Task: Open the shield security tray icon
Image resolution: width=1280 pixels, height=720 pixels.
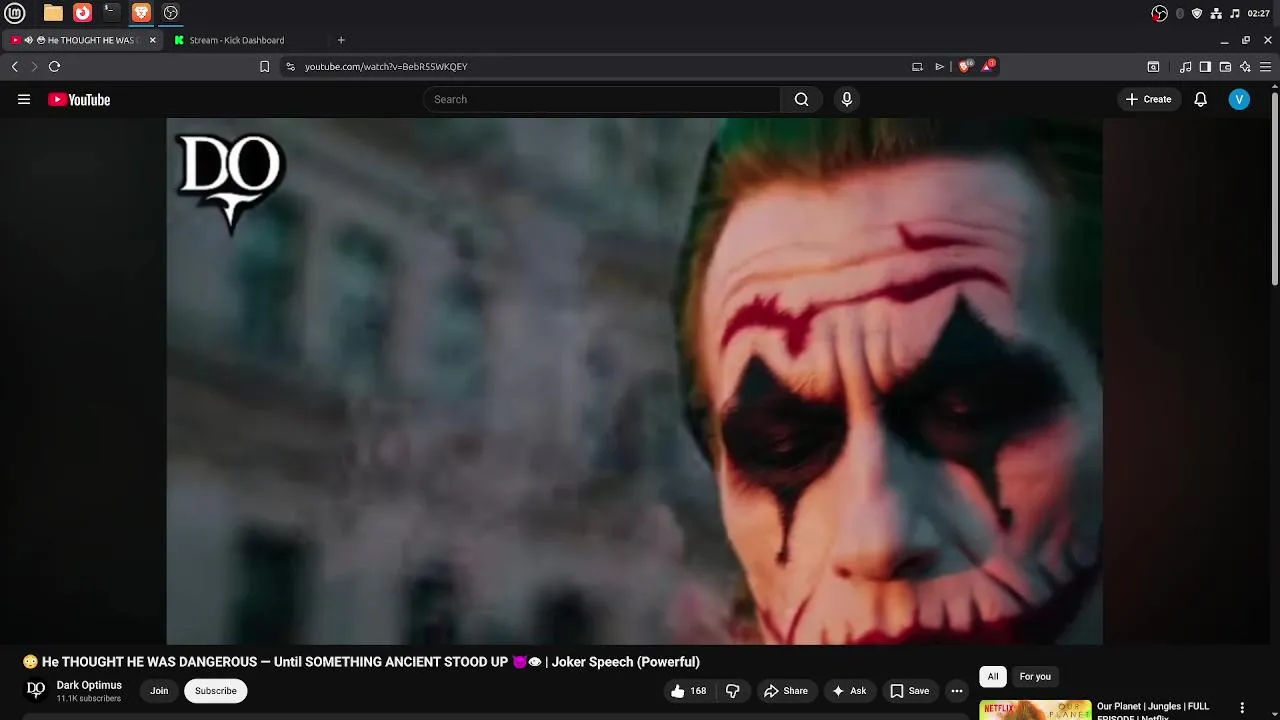Action: click(1197, 13)
